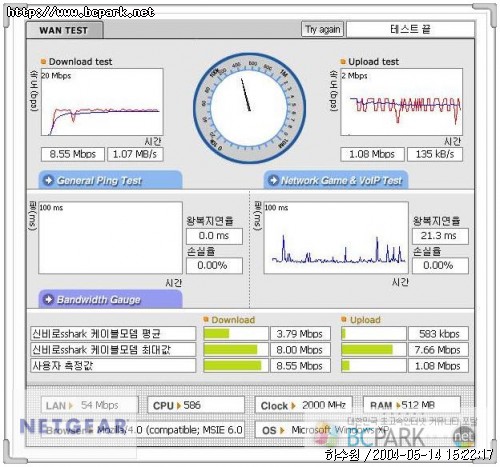Open the Network Game & VoIP Test section

tap(336, 180)
